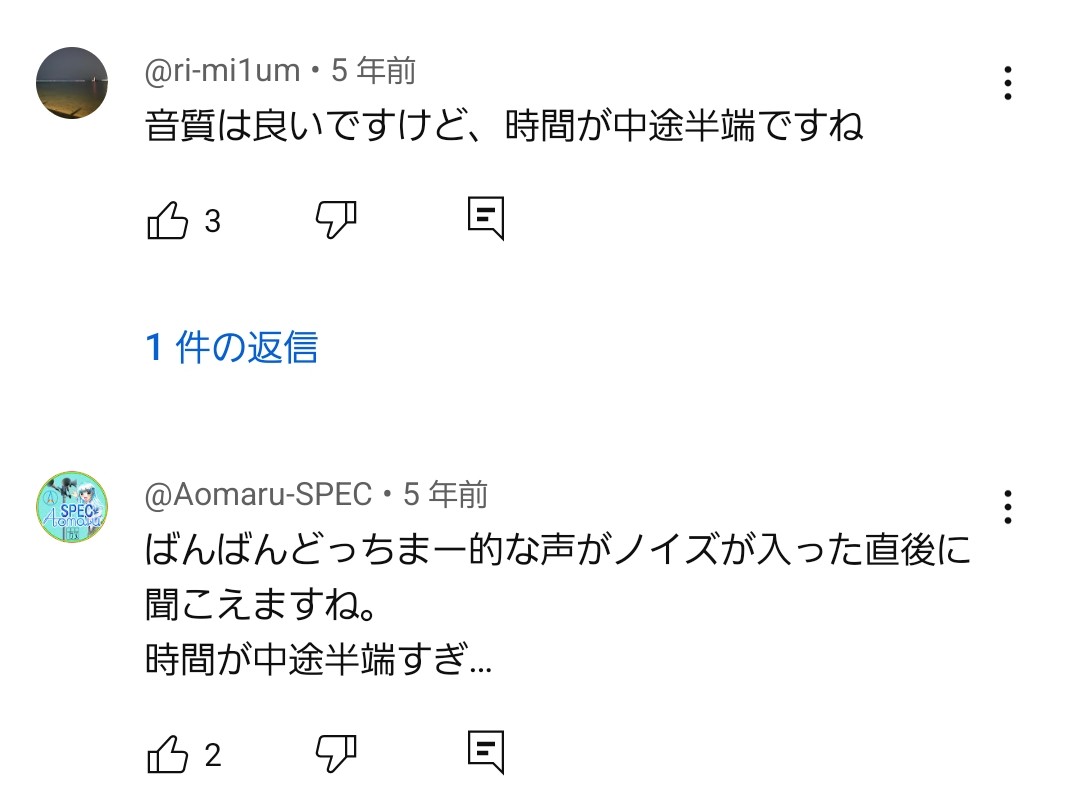Dislike the @ri-mi1um comment about 音質
The width and height of the screenshot is (1080, 806).
pos(336,220)
